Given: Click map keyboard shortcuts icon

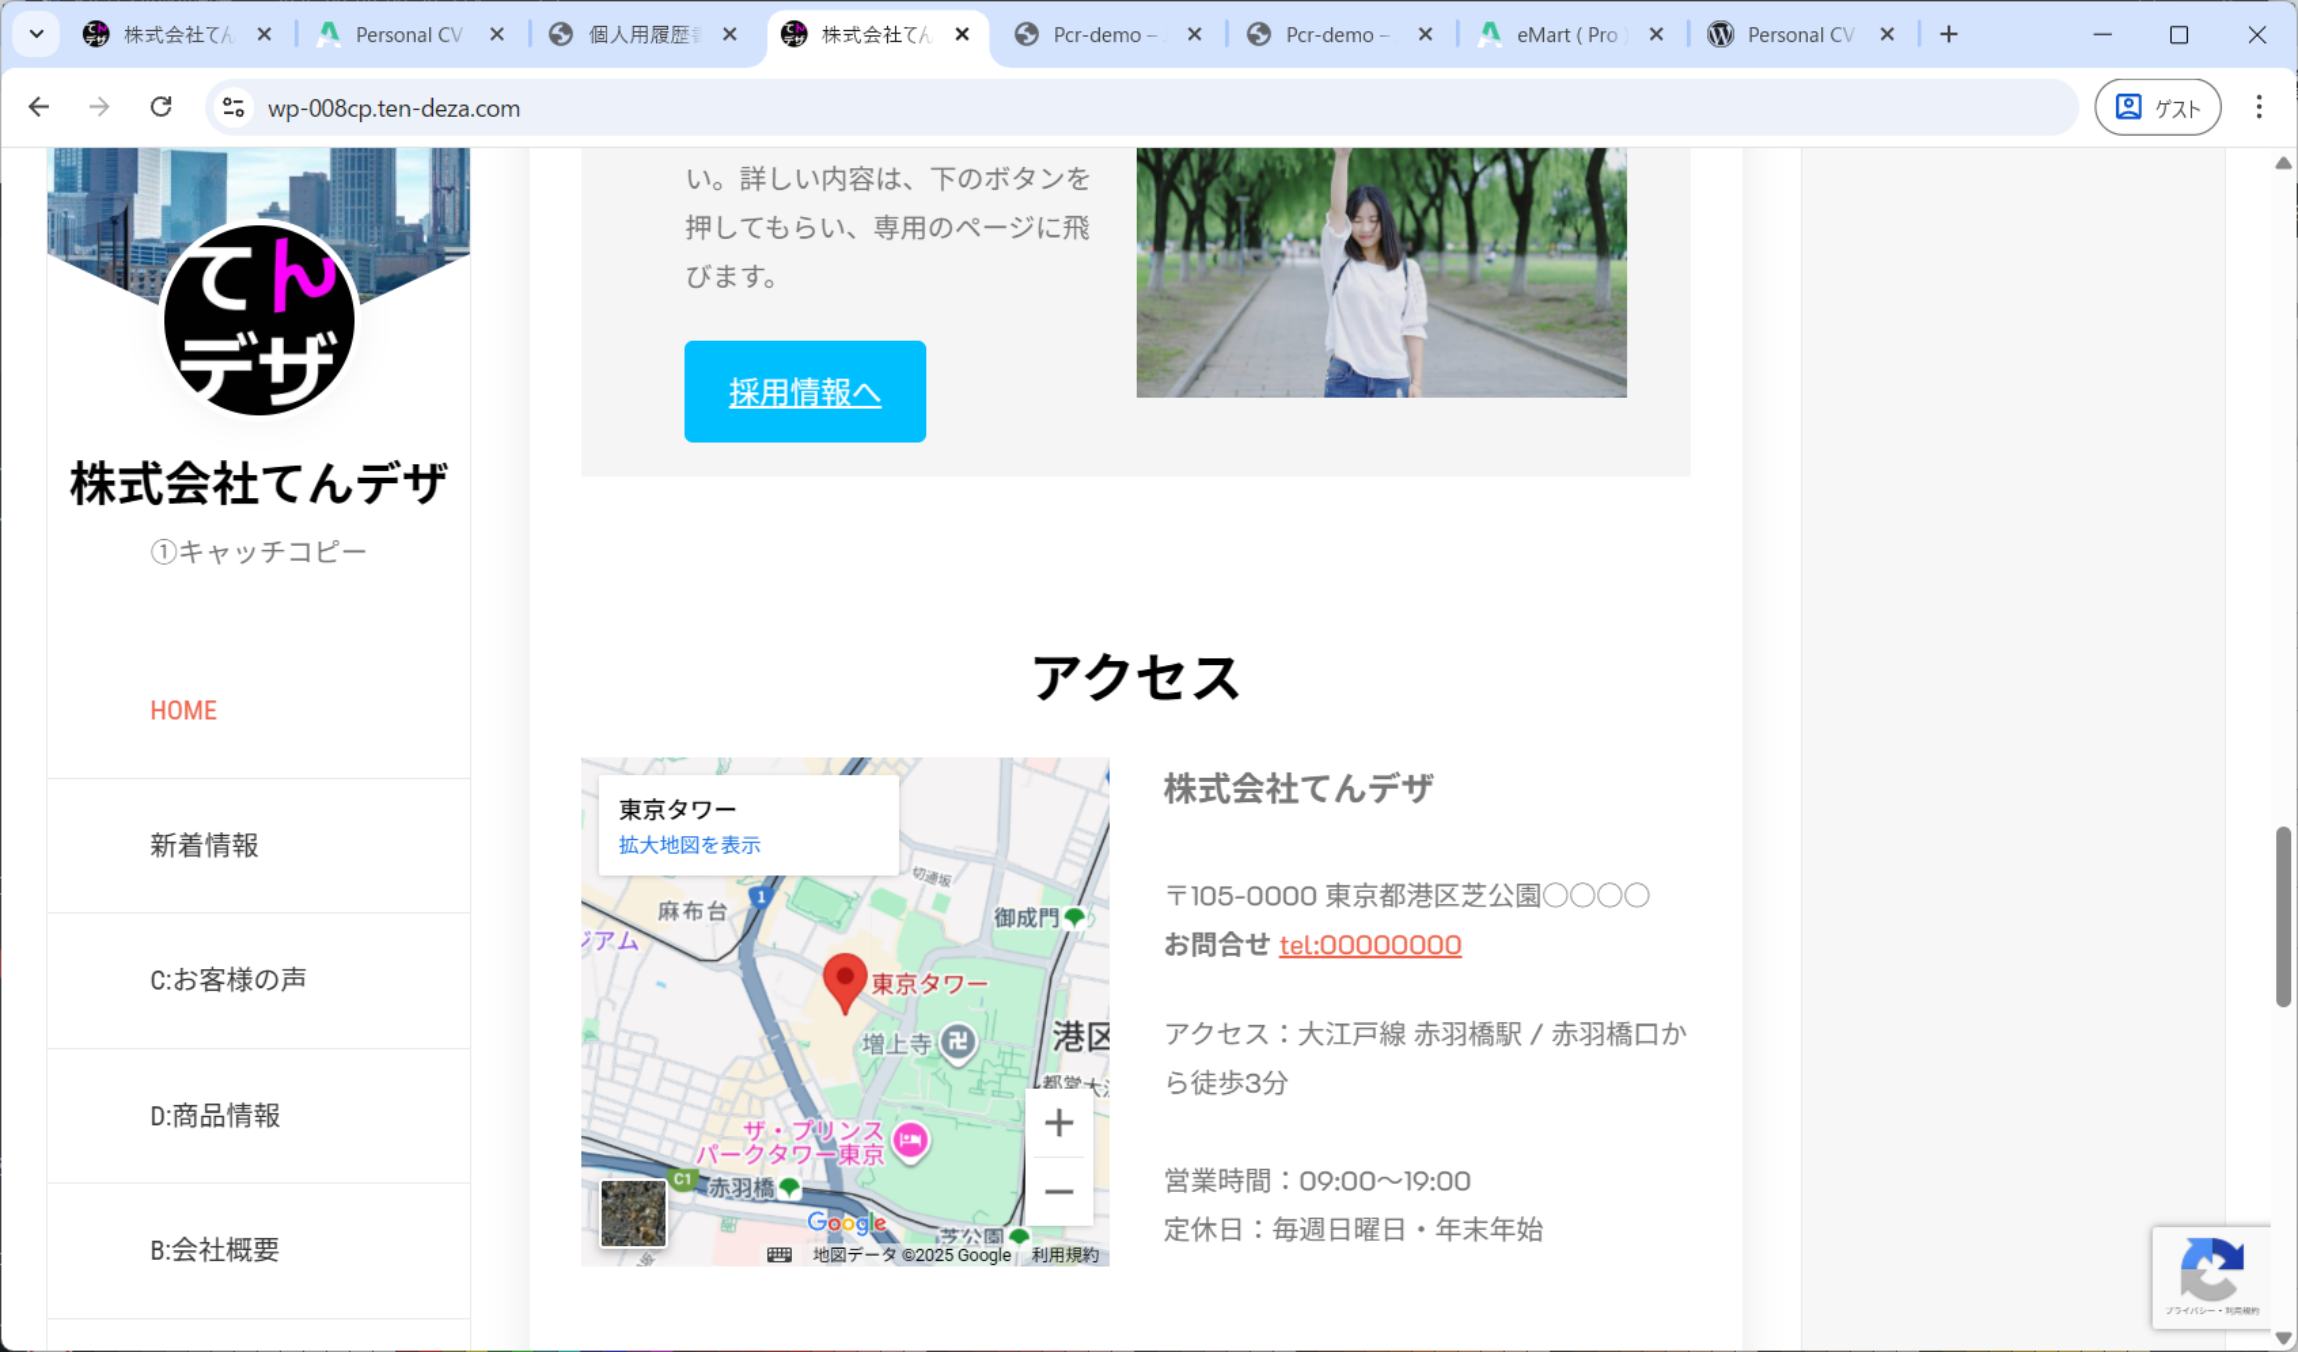Looking at the screenshot, I should [x=779, y=1254].
